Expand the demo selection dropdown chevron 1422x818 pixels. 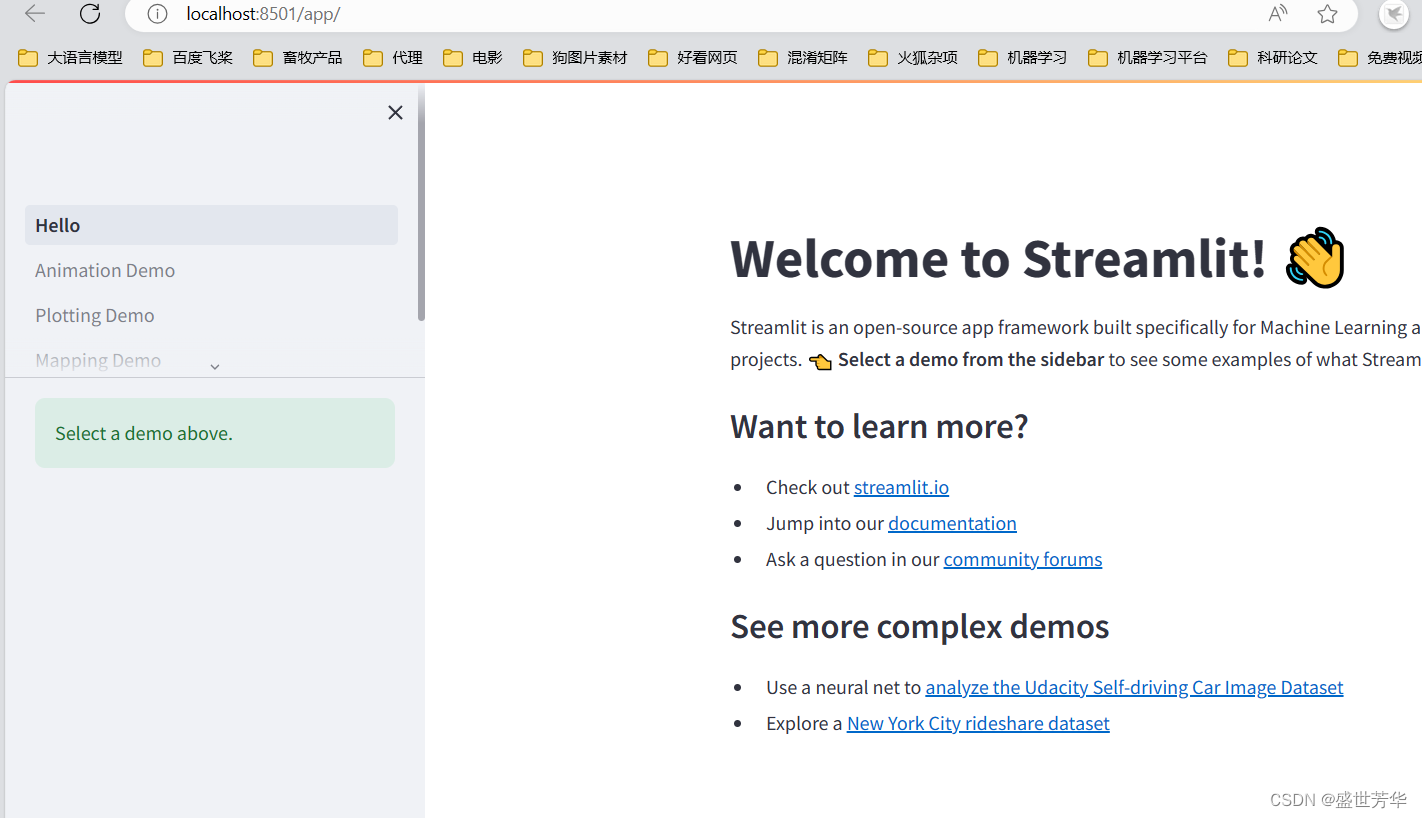[214, 366]
